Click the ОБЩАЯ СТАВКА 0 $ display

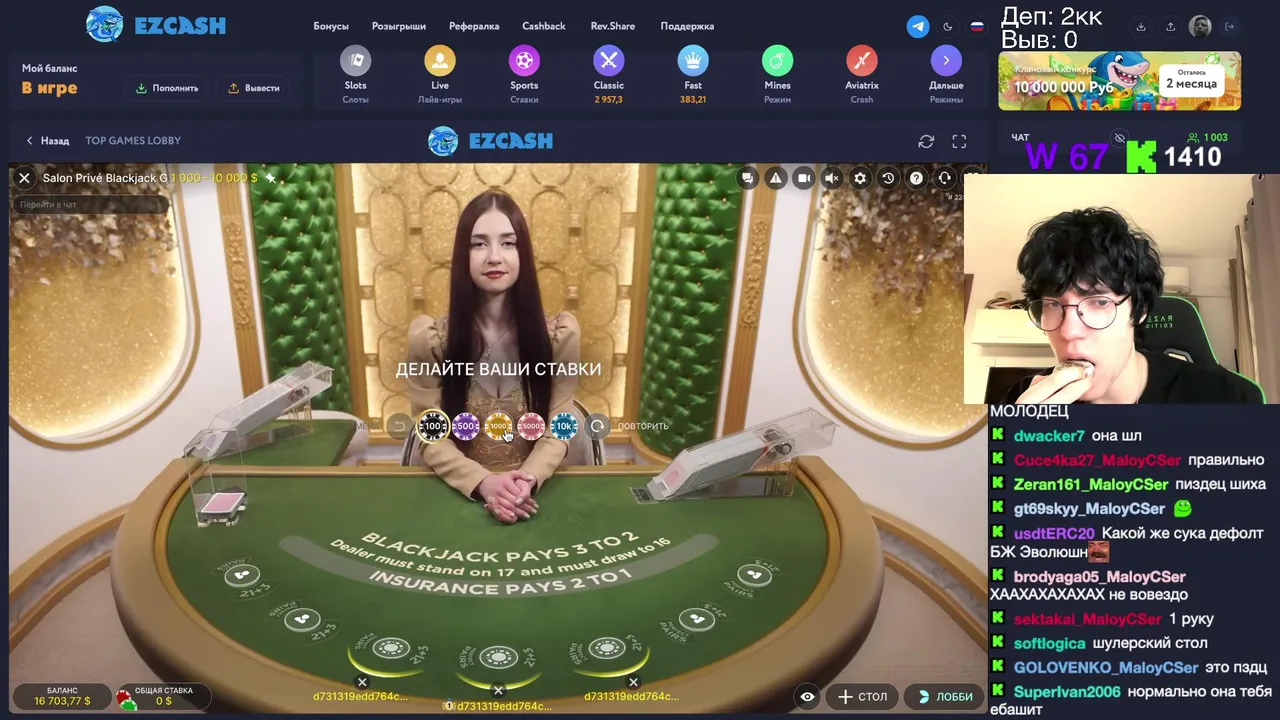[163, 696]
